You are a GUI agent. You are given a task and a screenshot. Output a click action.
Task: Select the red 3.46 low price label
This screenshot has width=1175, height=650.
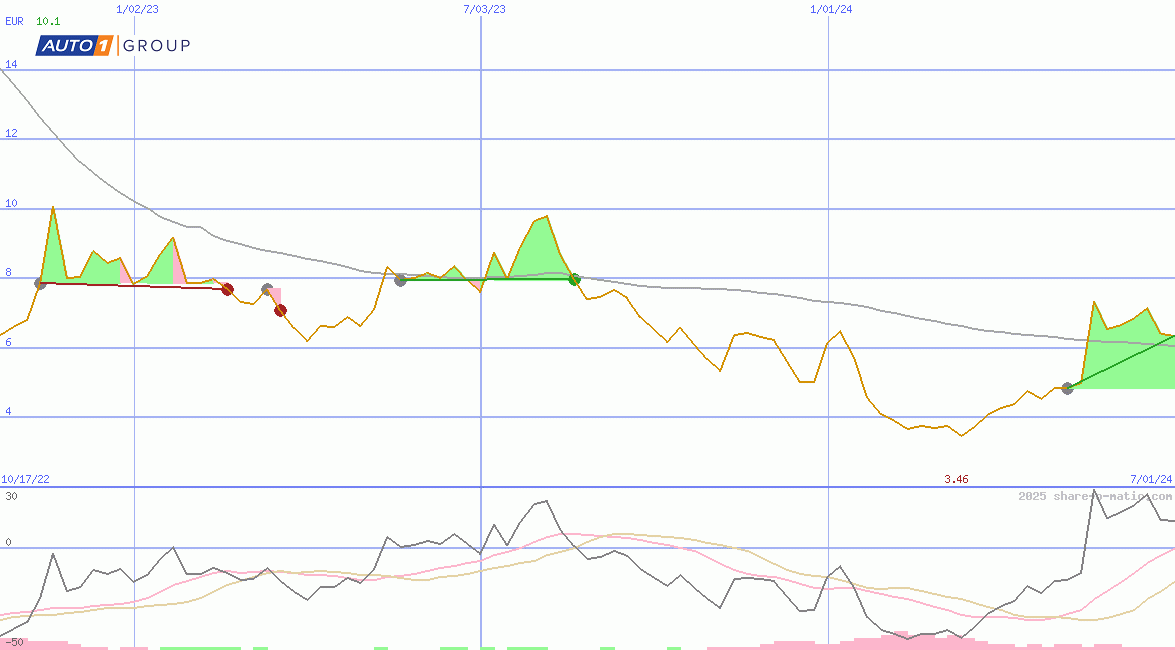point(956,480)
